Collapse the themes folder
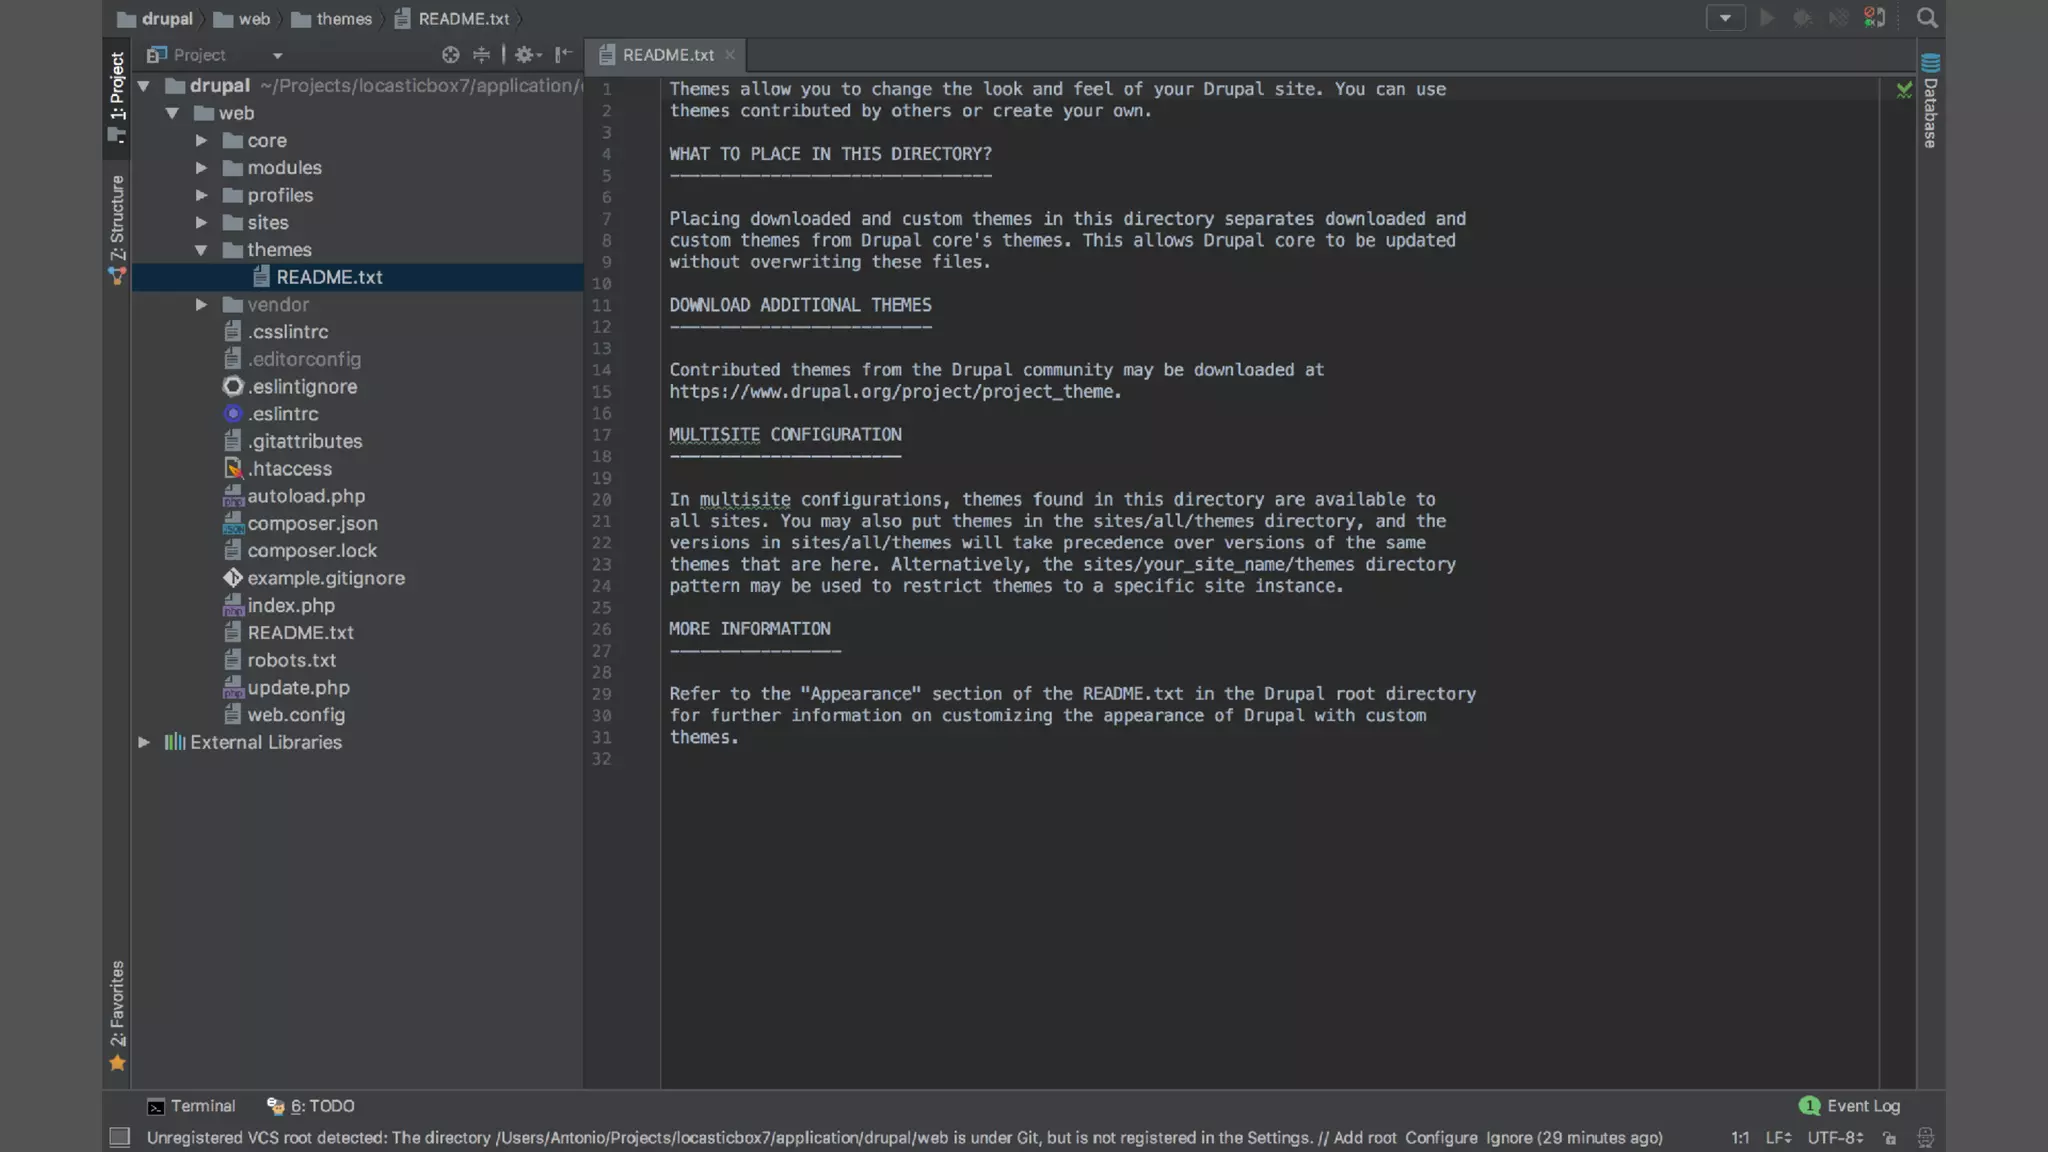The height and width of the screenshot is (1152, 2048). point(201,250)
